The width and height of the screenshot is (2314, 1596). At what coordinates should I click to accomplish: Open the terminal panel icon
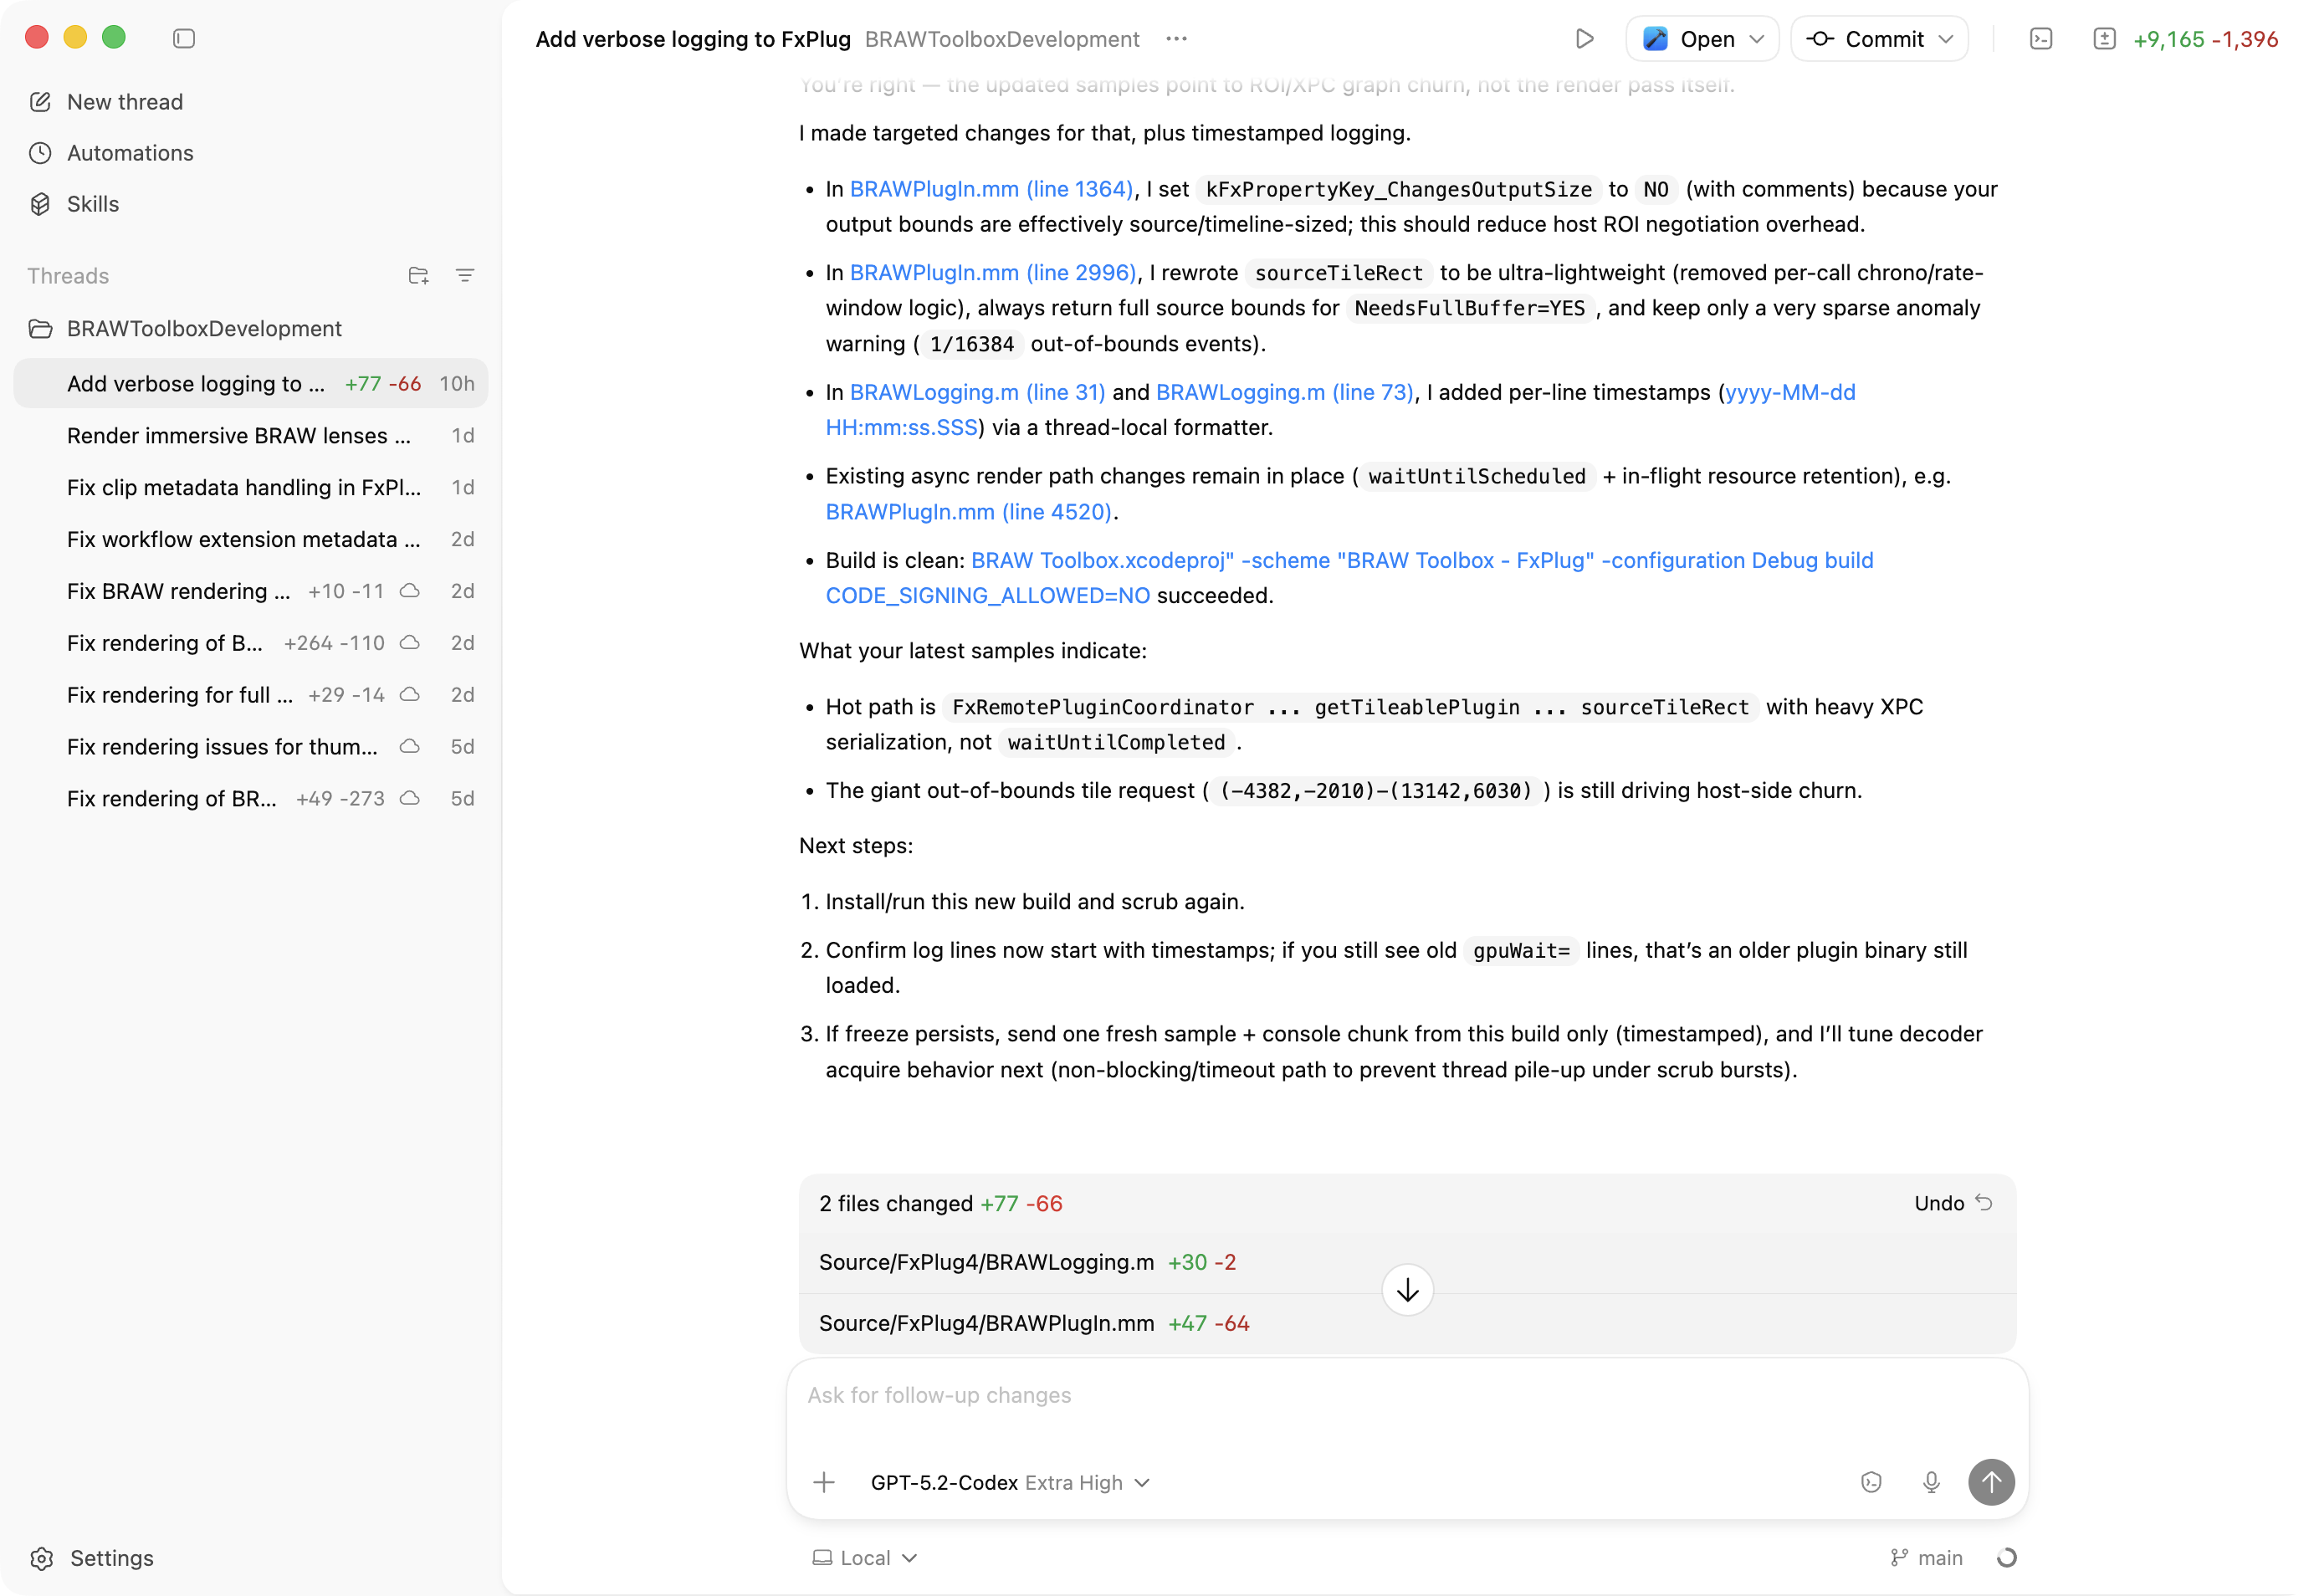tap(2041, 39)
